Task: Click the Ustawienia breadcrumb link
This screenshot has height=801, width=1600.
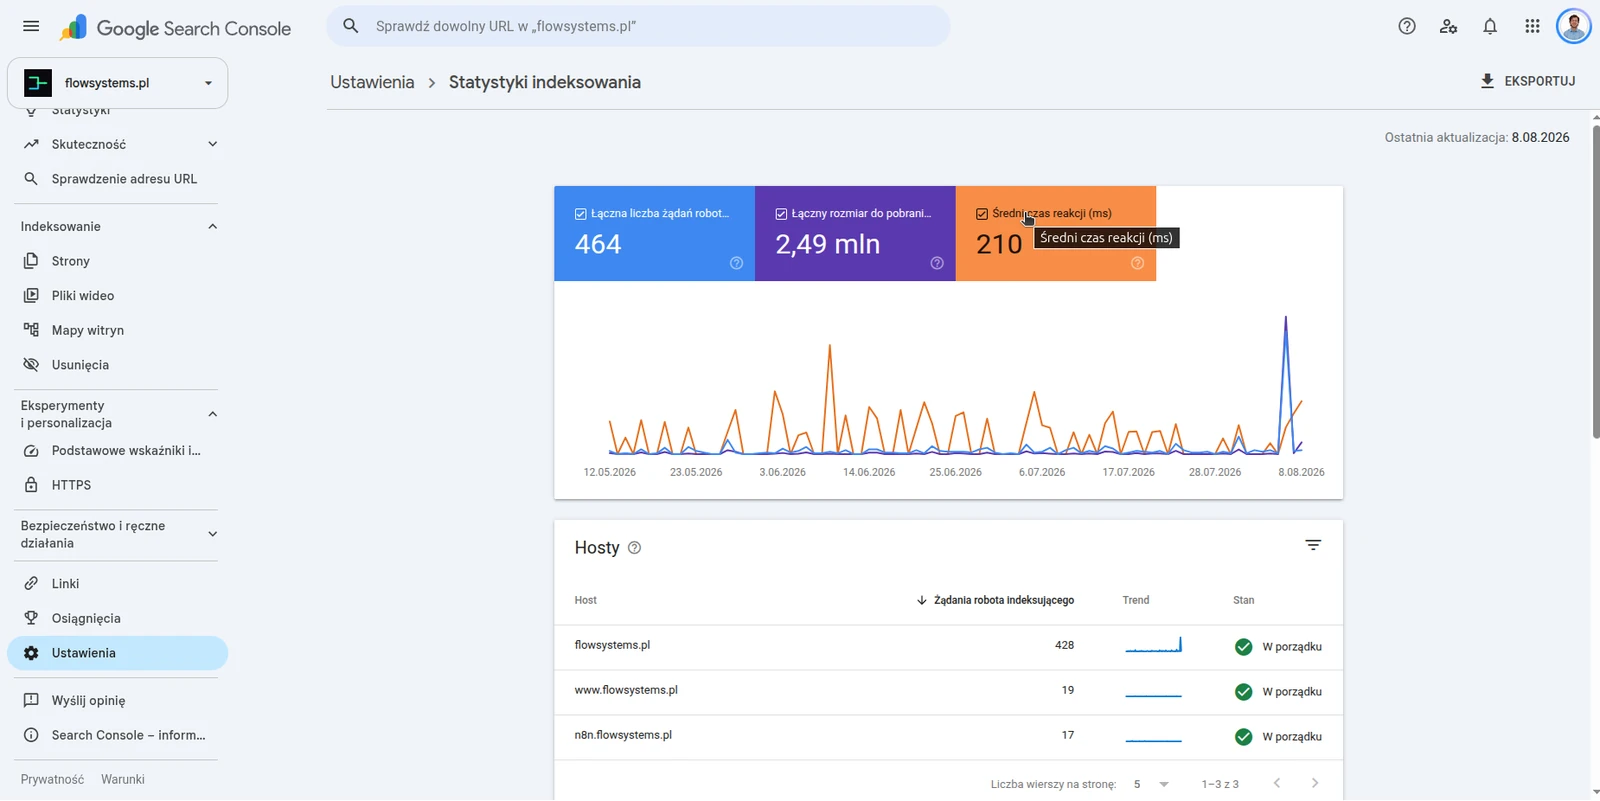Action: (372, 82)
